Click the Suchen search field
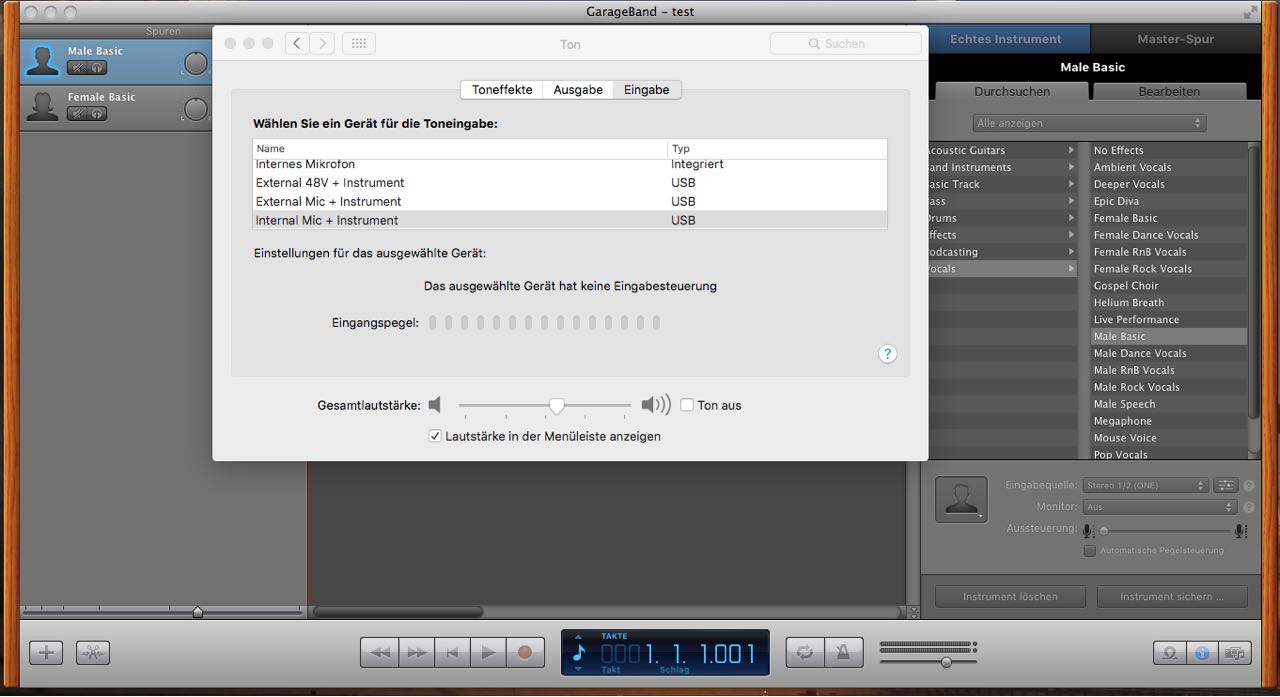This screenshot has height=697, width=1280. [x=845, y=44]
